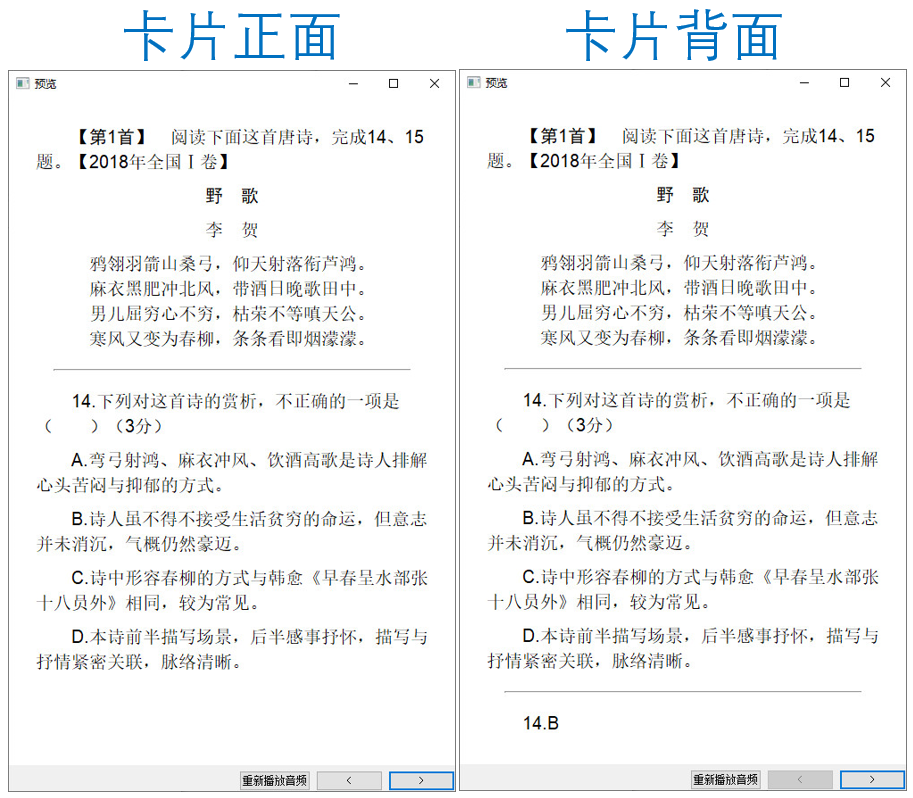Click 【2018年全国Ⅰ卷】 label in back window
Screen dimensions: 913x798
(604, 160)
